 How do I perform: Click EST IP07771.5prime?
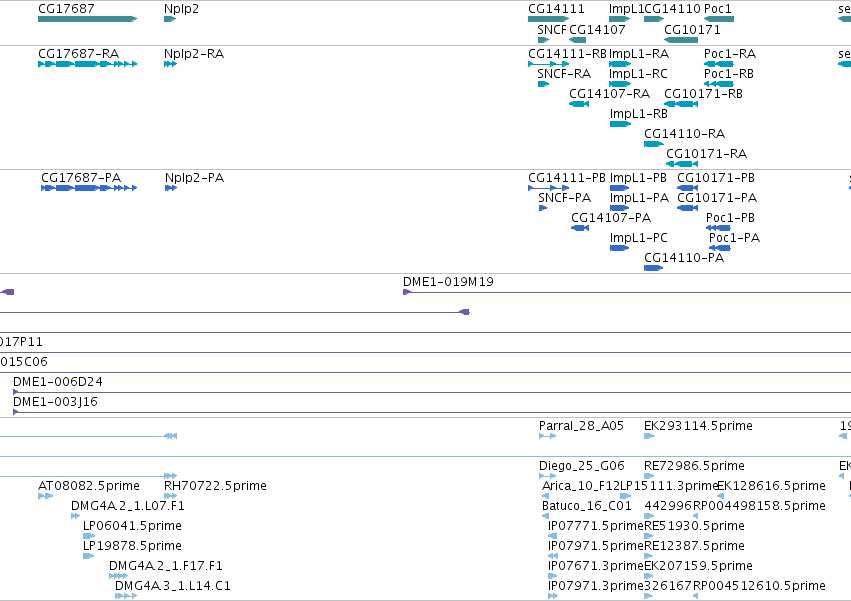(x=552, y=537)
